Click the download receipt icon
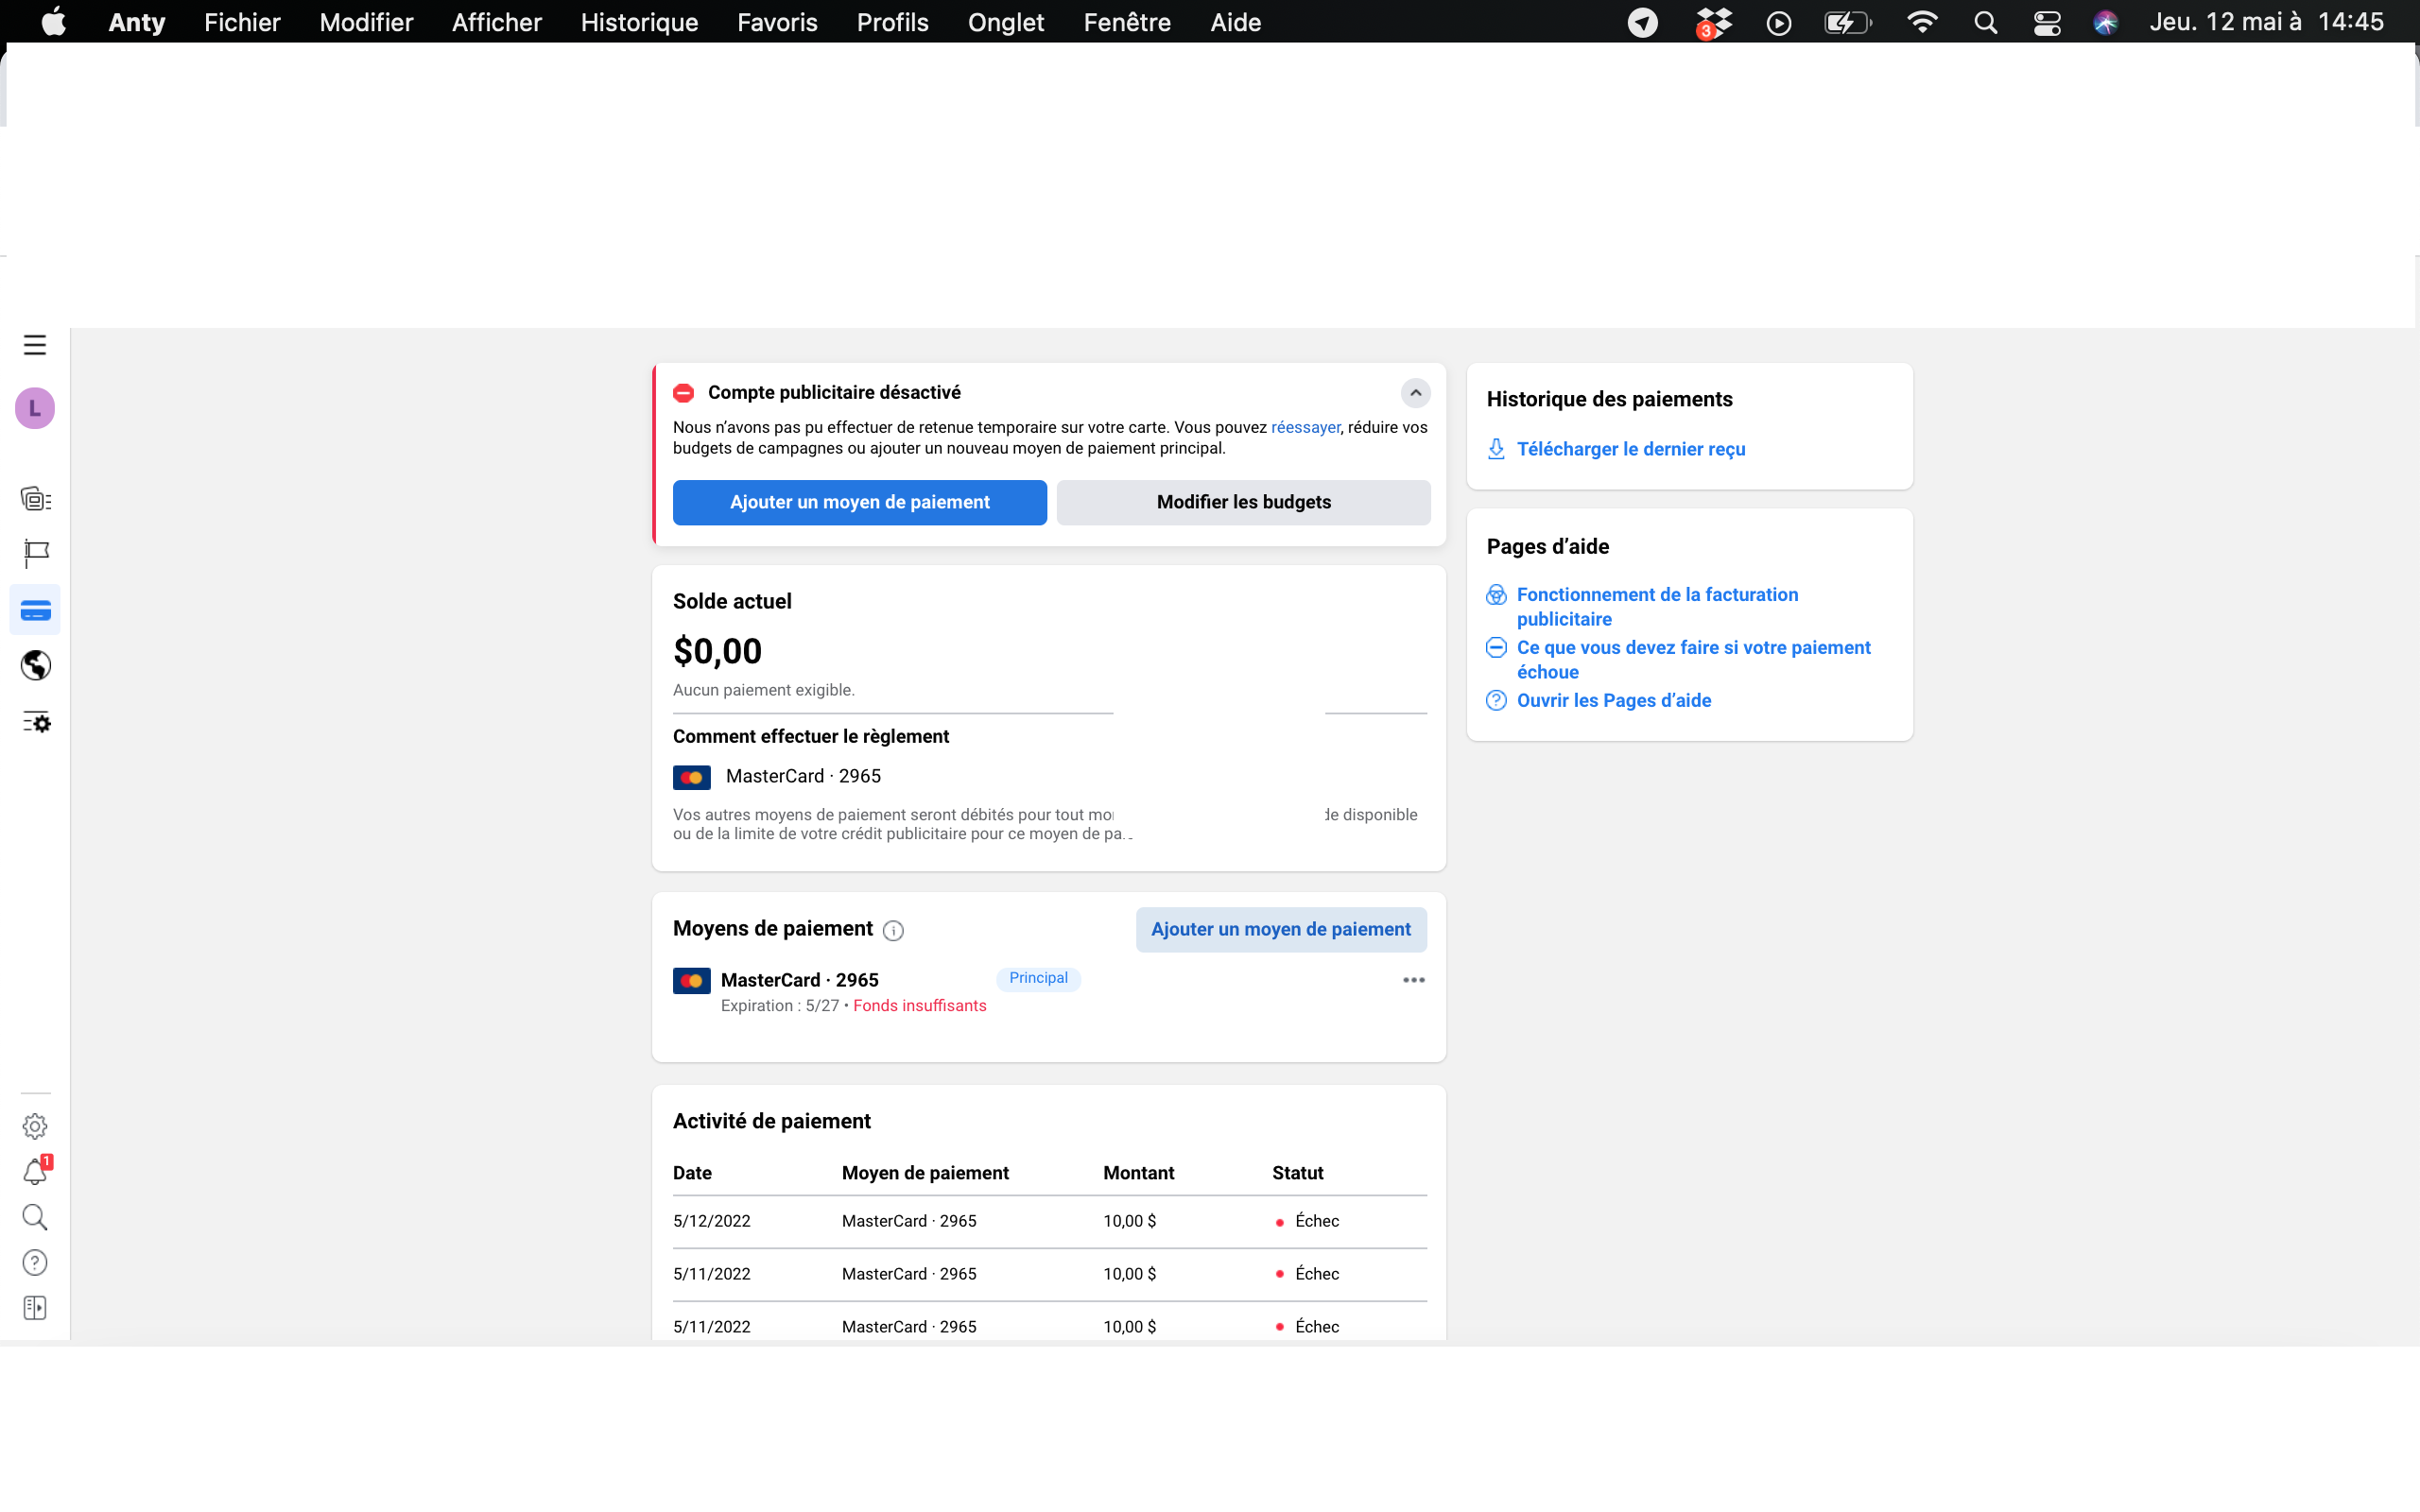Image resolution: width=2420 pixels, height=1512 pixels. [x=1496, y=449]
